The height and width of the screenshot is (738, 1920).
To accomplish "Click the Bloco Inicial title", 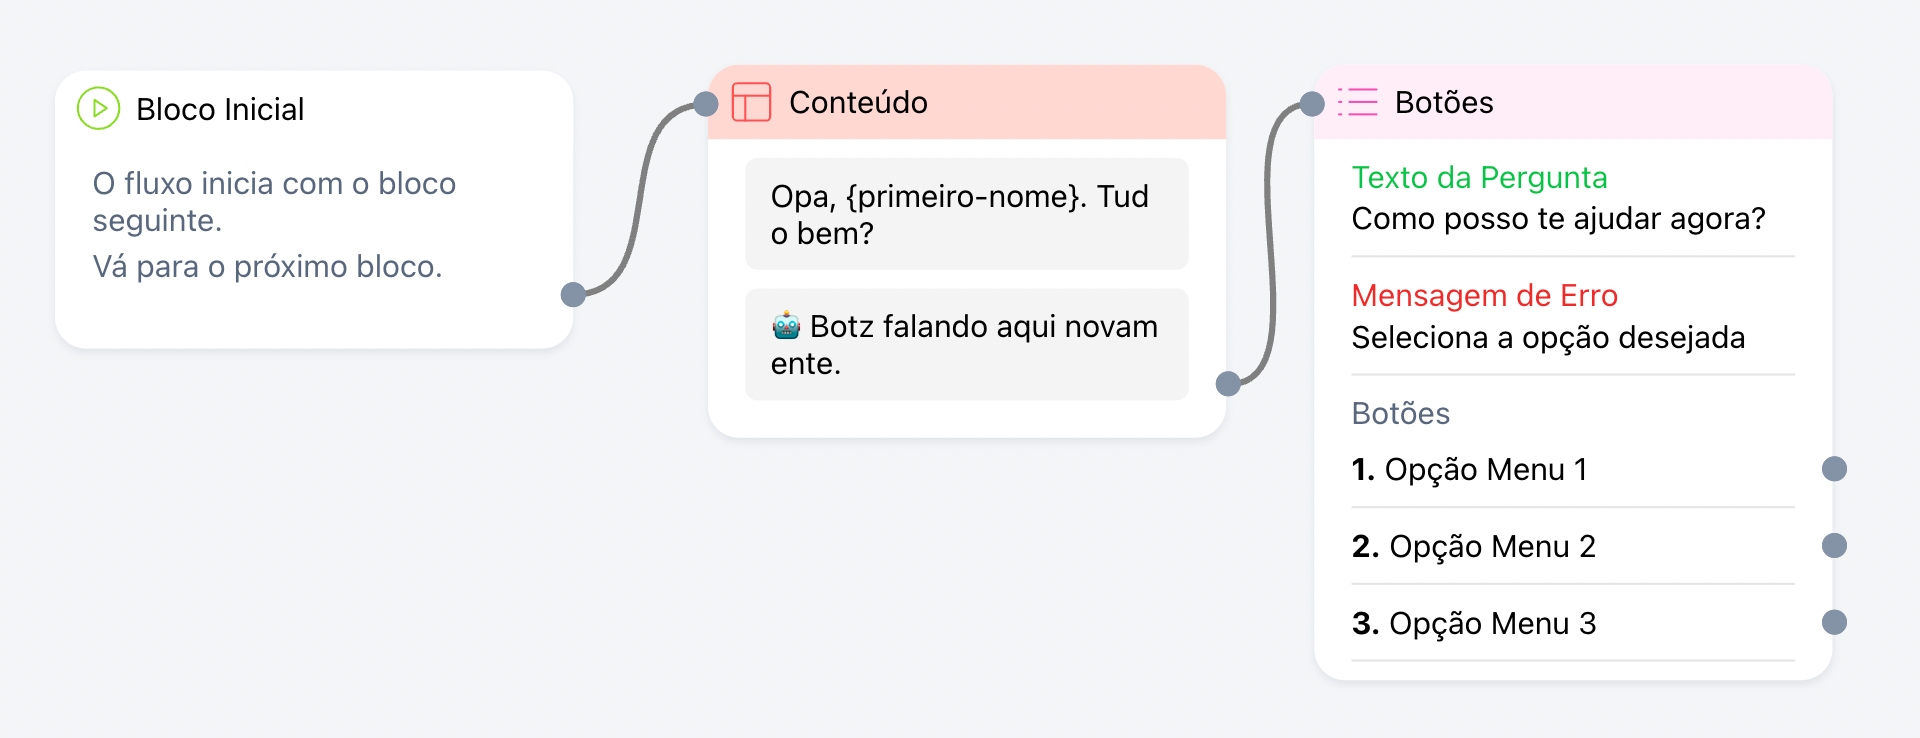I will pyautogui.click(x=220, y=109).
